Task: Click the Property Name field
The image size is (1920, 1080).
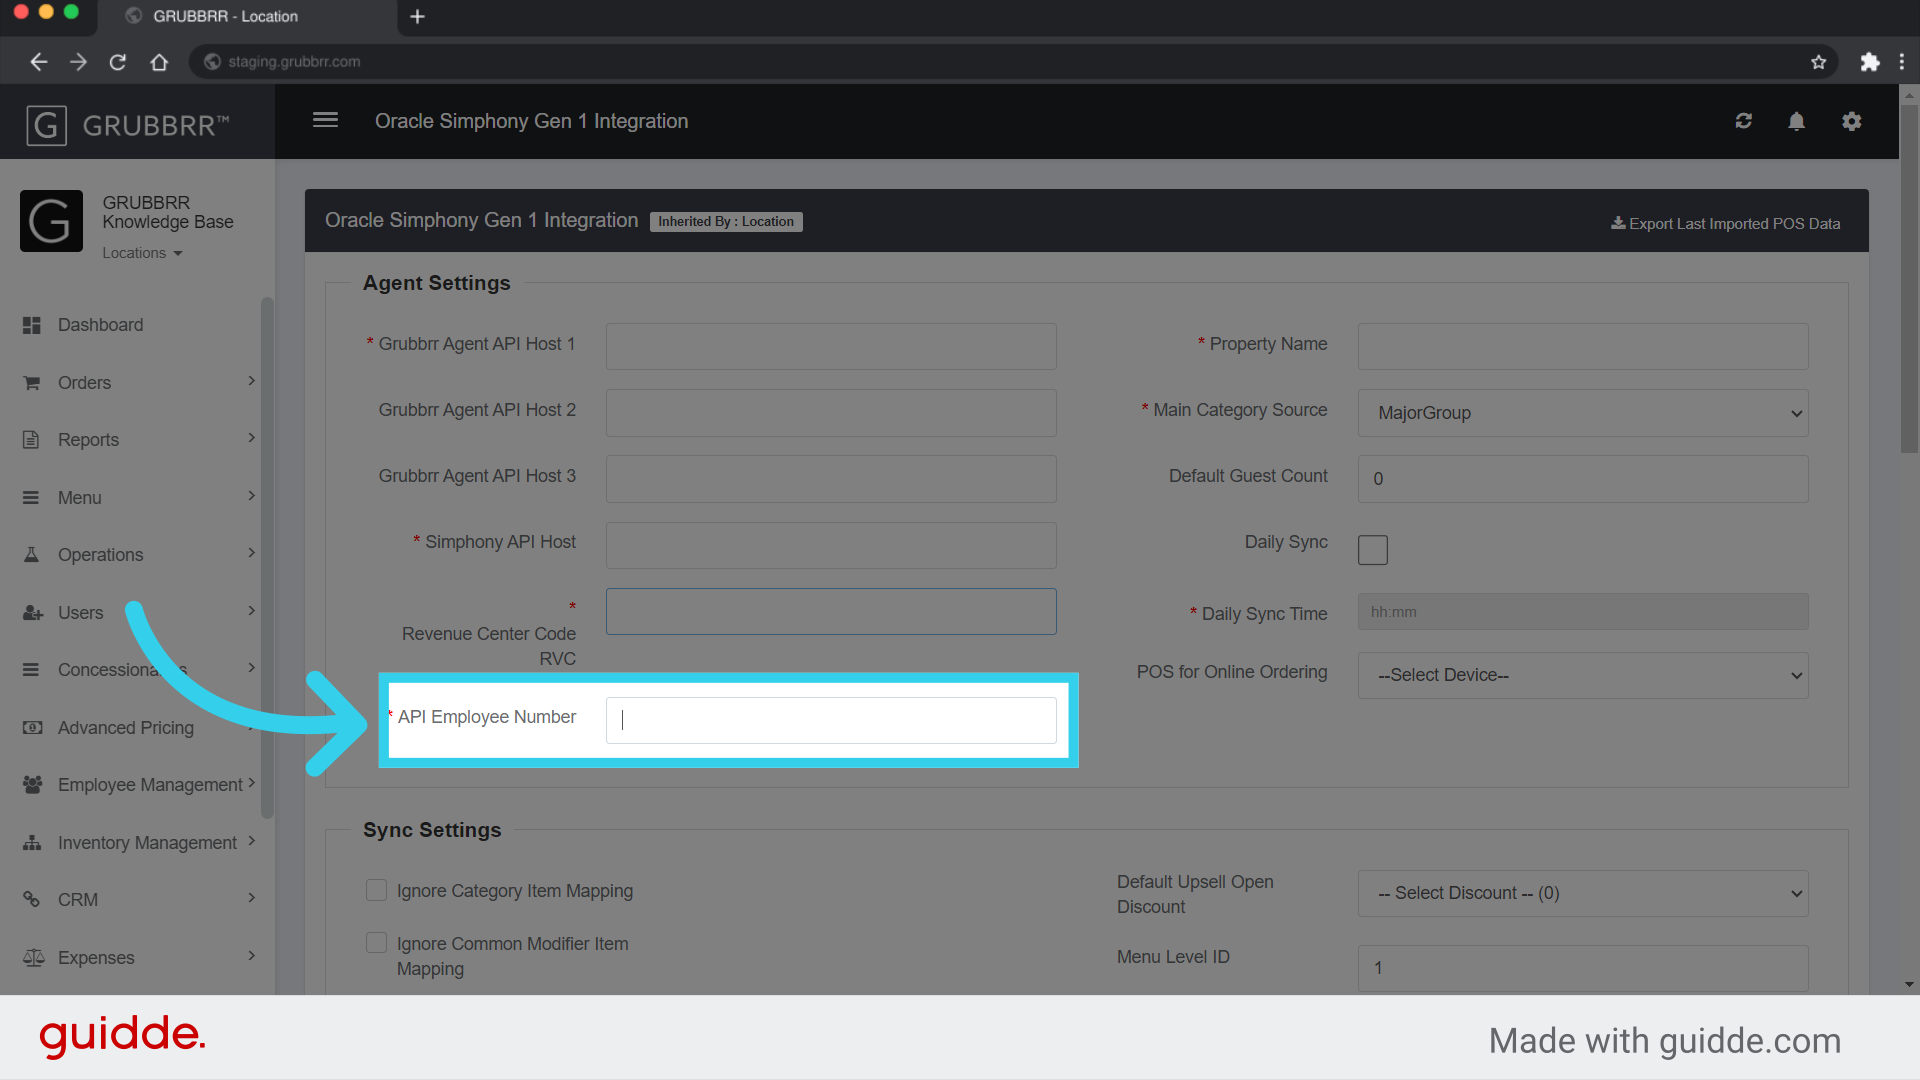Action: pyautogui.click(x=1583, y=347)
